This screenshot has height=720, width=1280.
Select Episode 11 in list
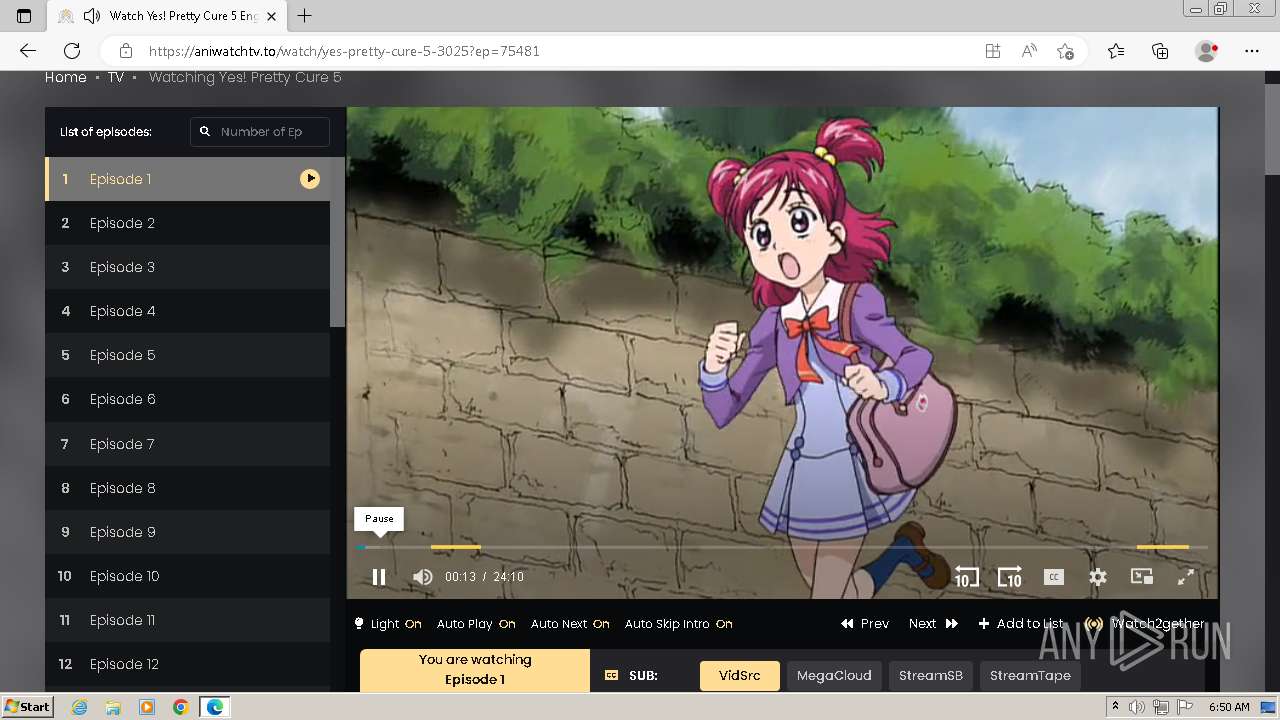coord(187,620)
